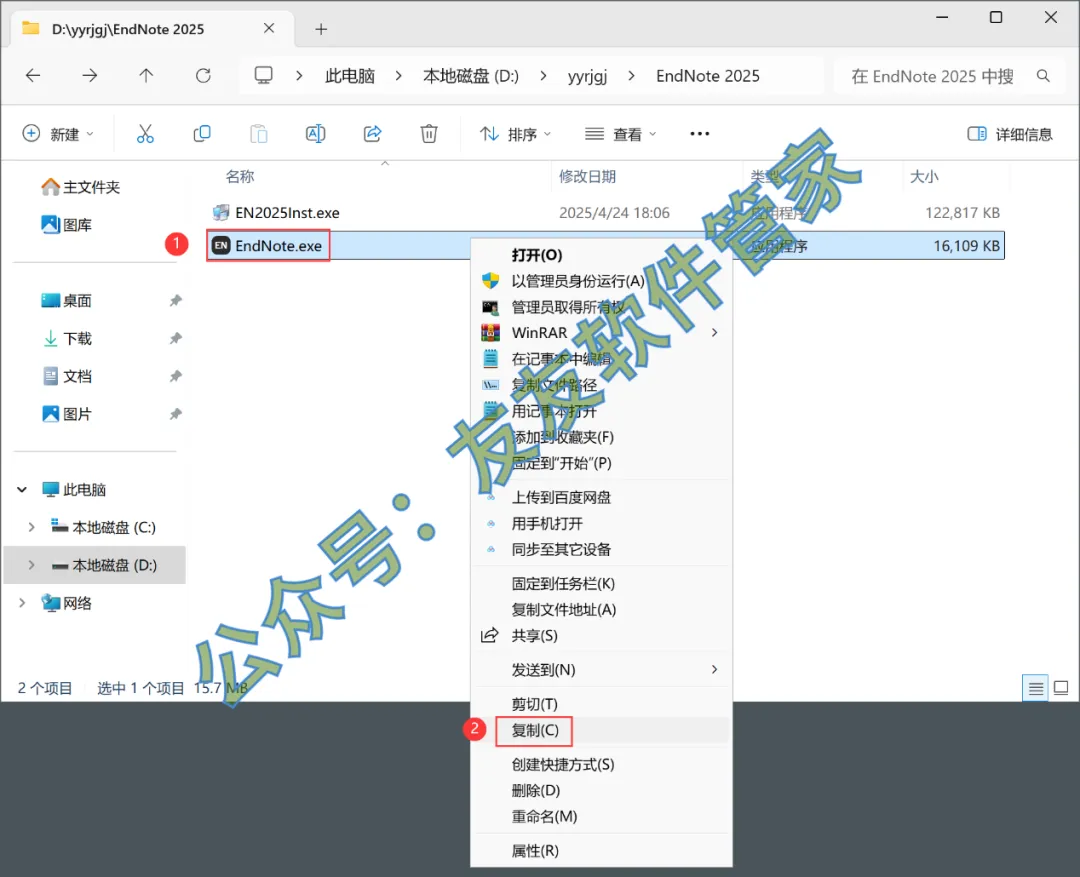Expand 本地磁盘 (C:) tree node
Screen dimensions: 1080x877
(31, 527)
